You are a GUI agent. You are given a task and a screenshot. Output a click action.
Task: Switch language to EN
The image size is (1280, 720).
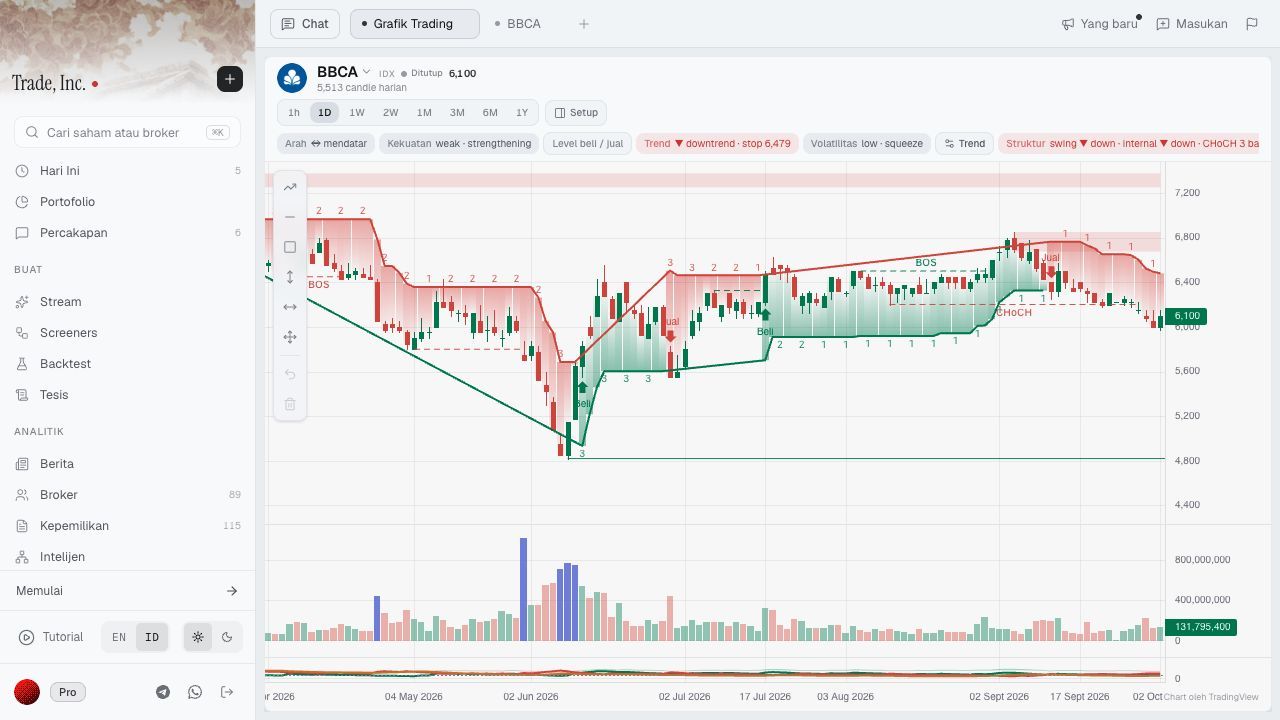point(119,637)
